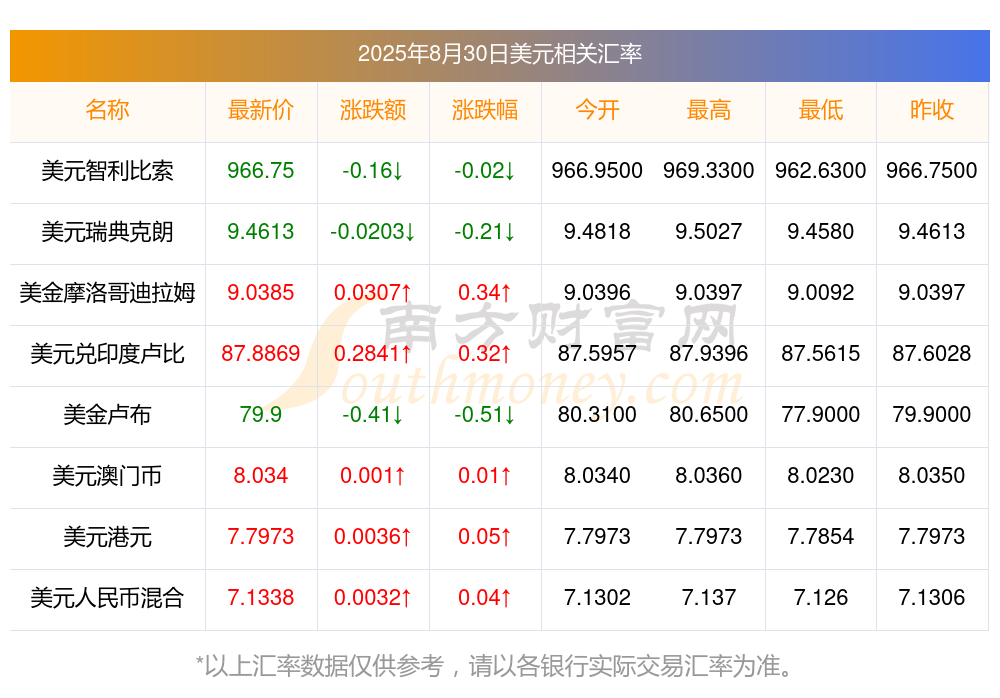Viewport: 1000px width, 698px height.
Task: Select the 最新价 column header
Action: (260, 110)
